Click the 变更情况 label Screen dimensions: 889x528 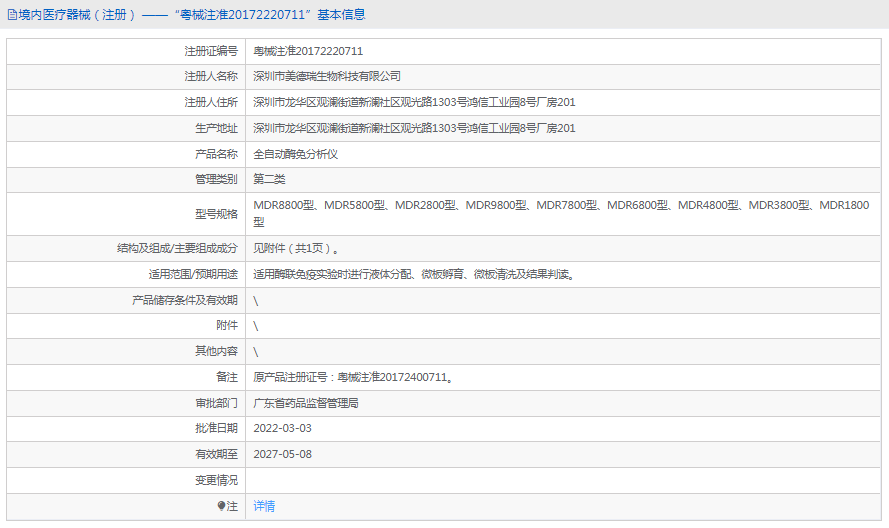(x=217, y=480)
